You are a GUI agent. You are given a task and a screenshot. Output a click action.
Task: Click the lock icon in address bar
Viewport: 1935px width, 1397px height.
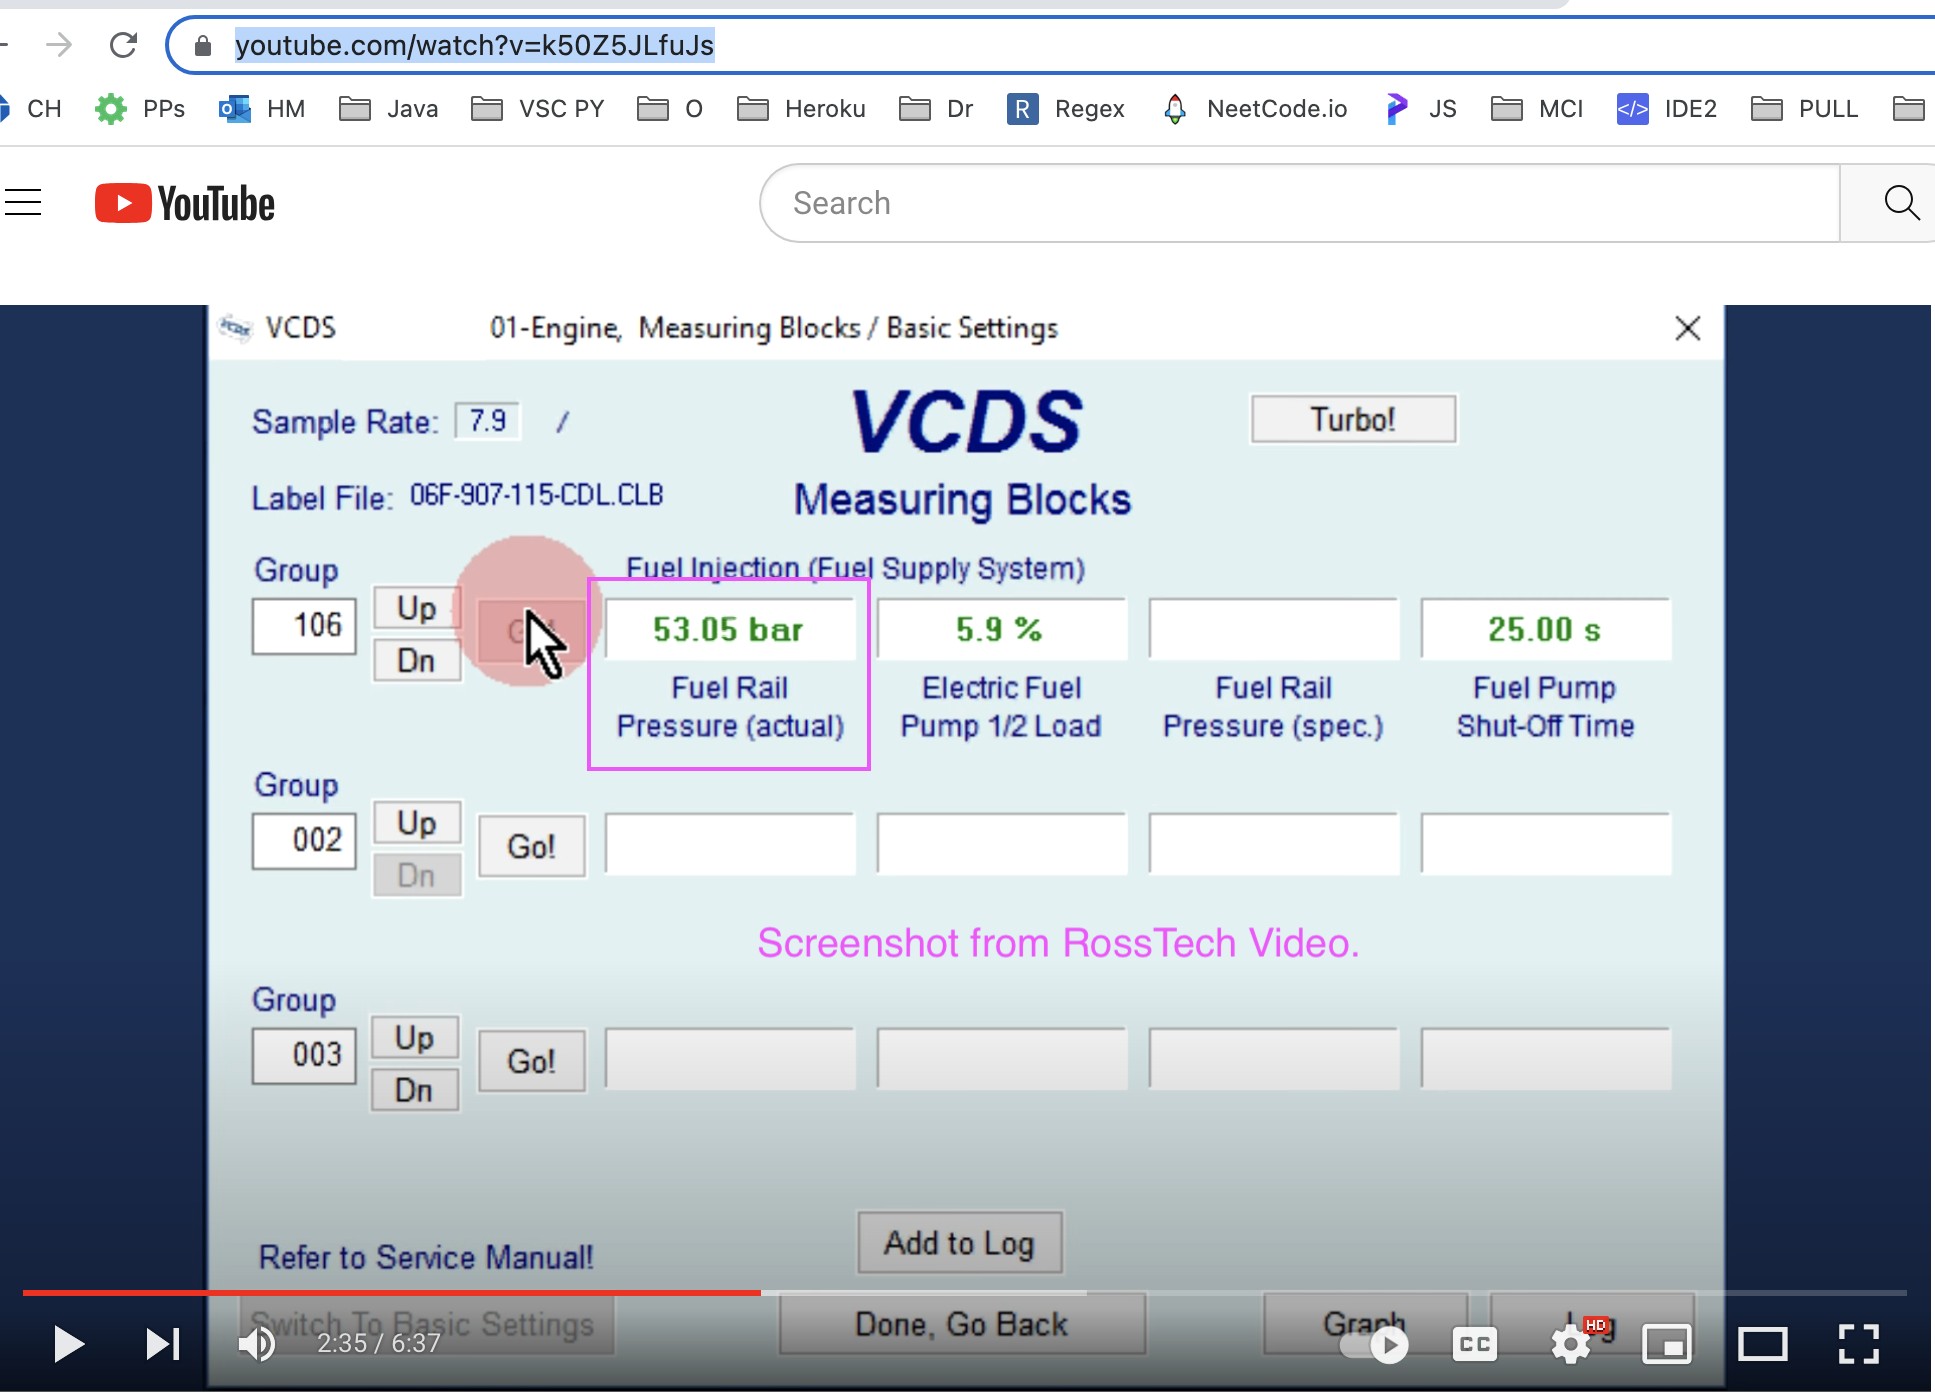point(203,46)
